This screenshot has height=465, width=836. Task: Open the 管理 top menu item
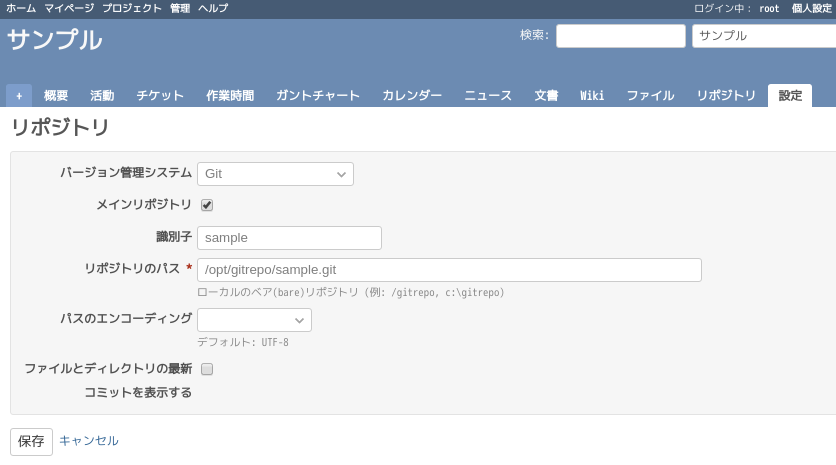pyautogui.click(x=180, y=8)
